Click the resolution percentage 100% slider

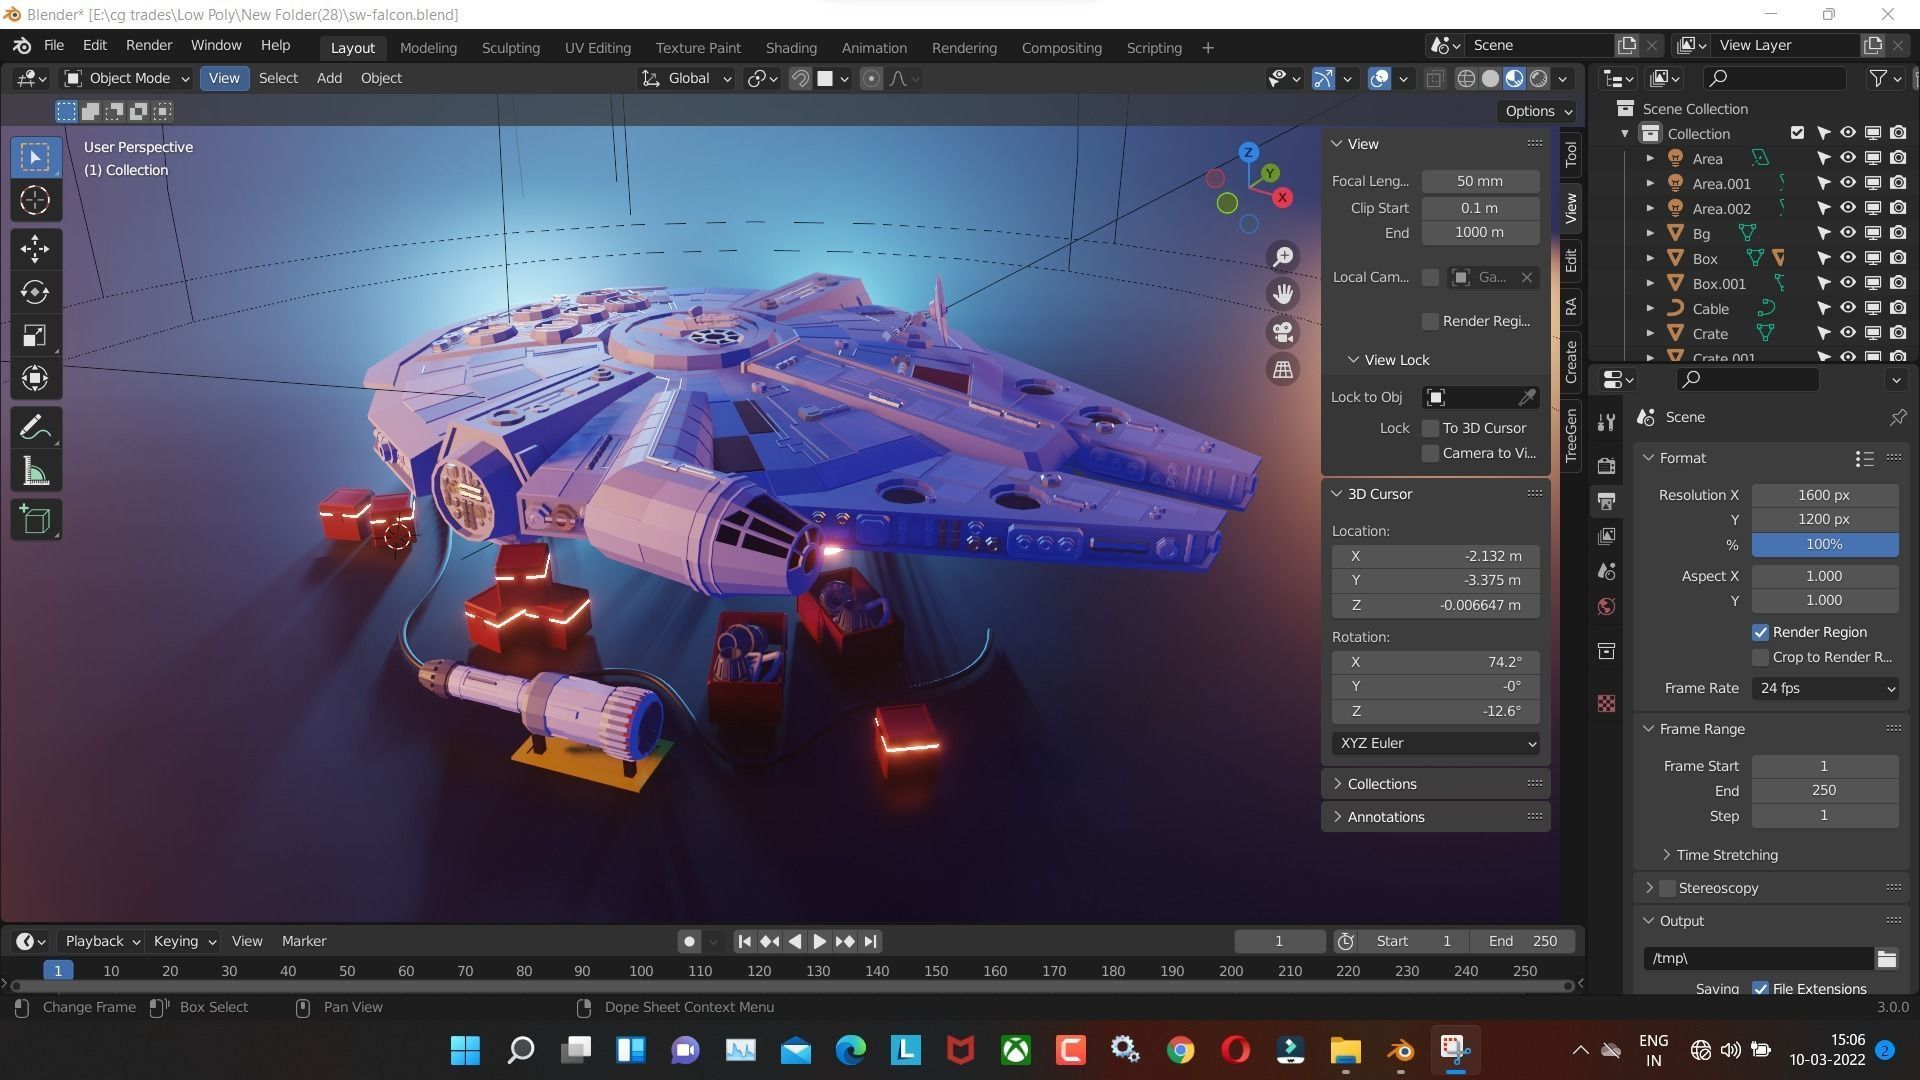[1824, 545]
